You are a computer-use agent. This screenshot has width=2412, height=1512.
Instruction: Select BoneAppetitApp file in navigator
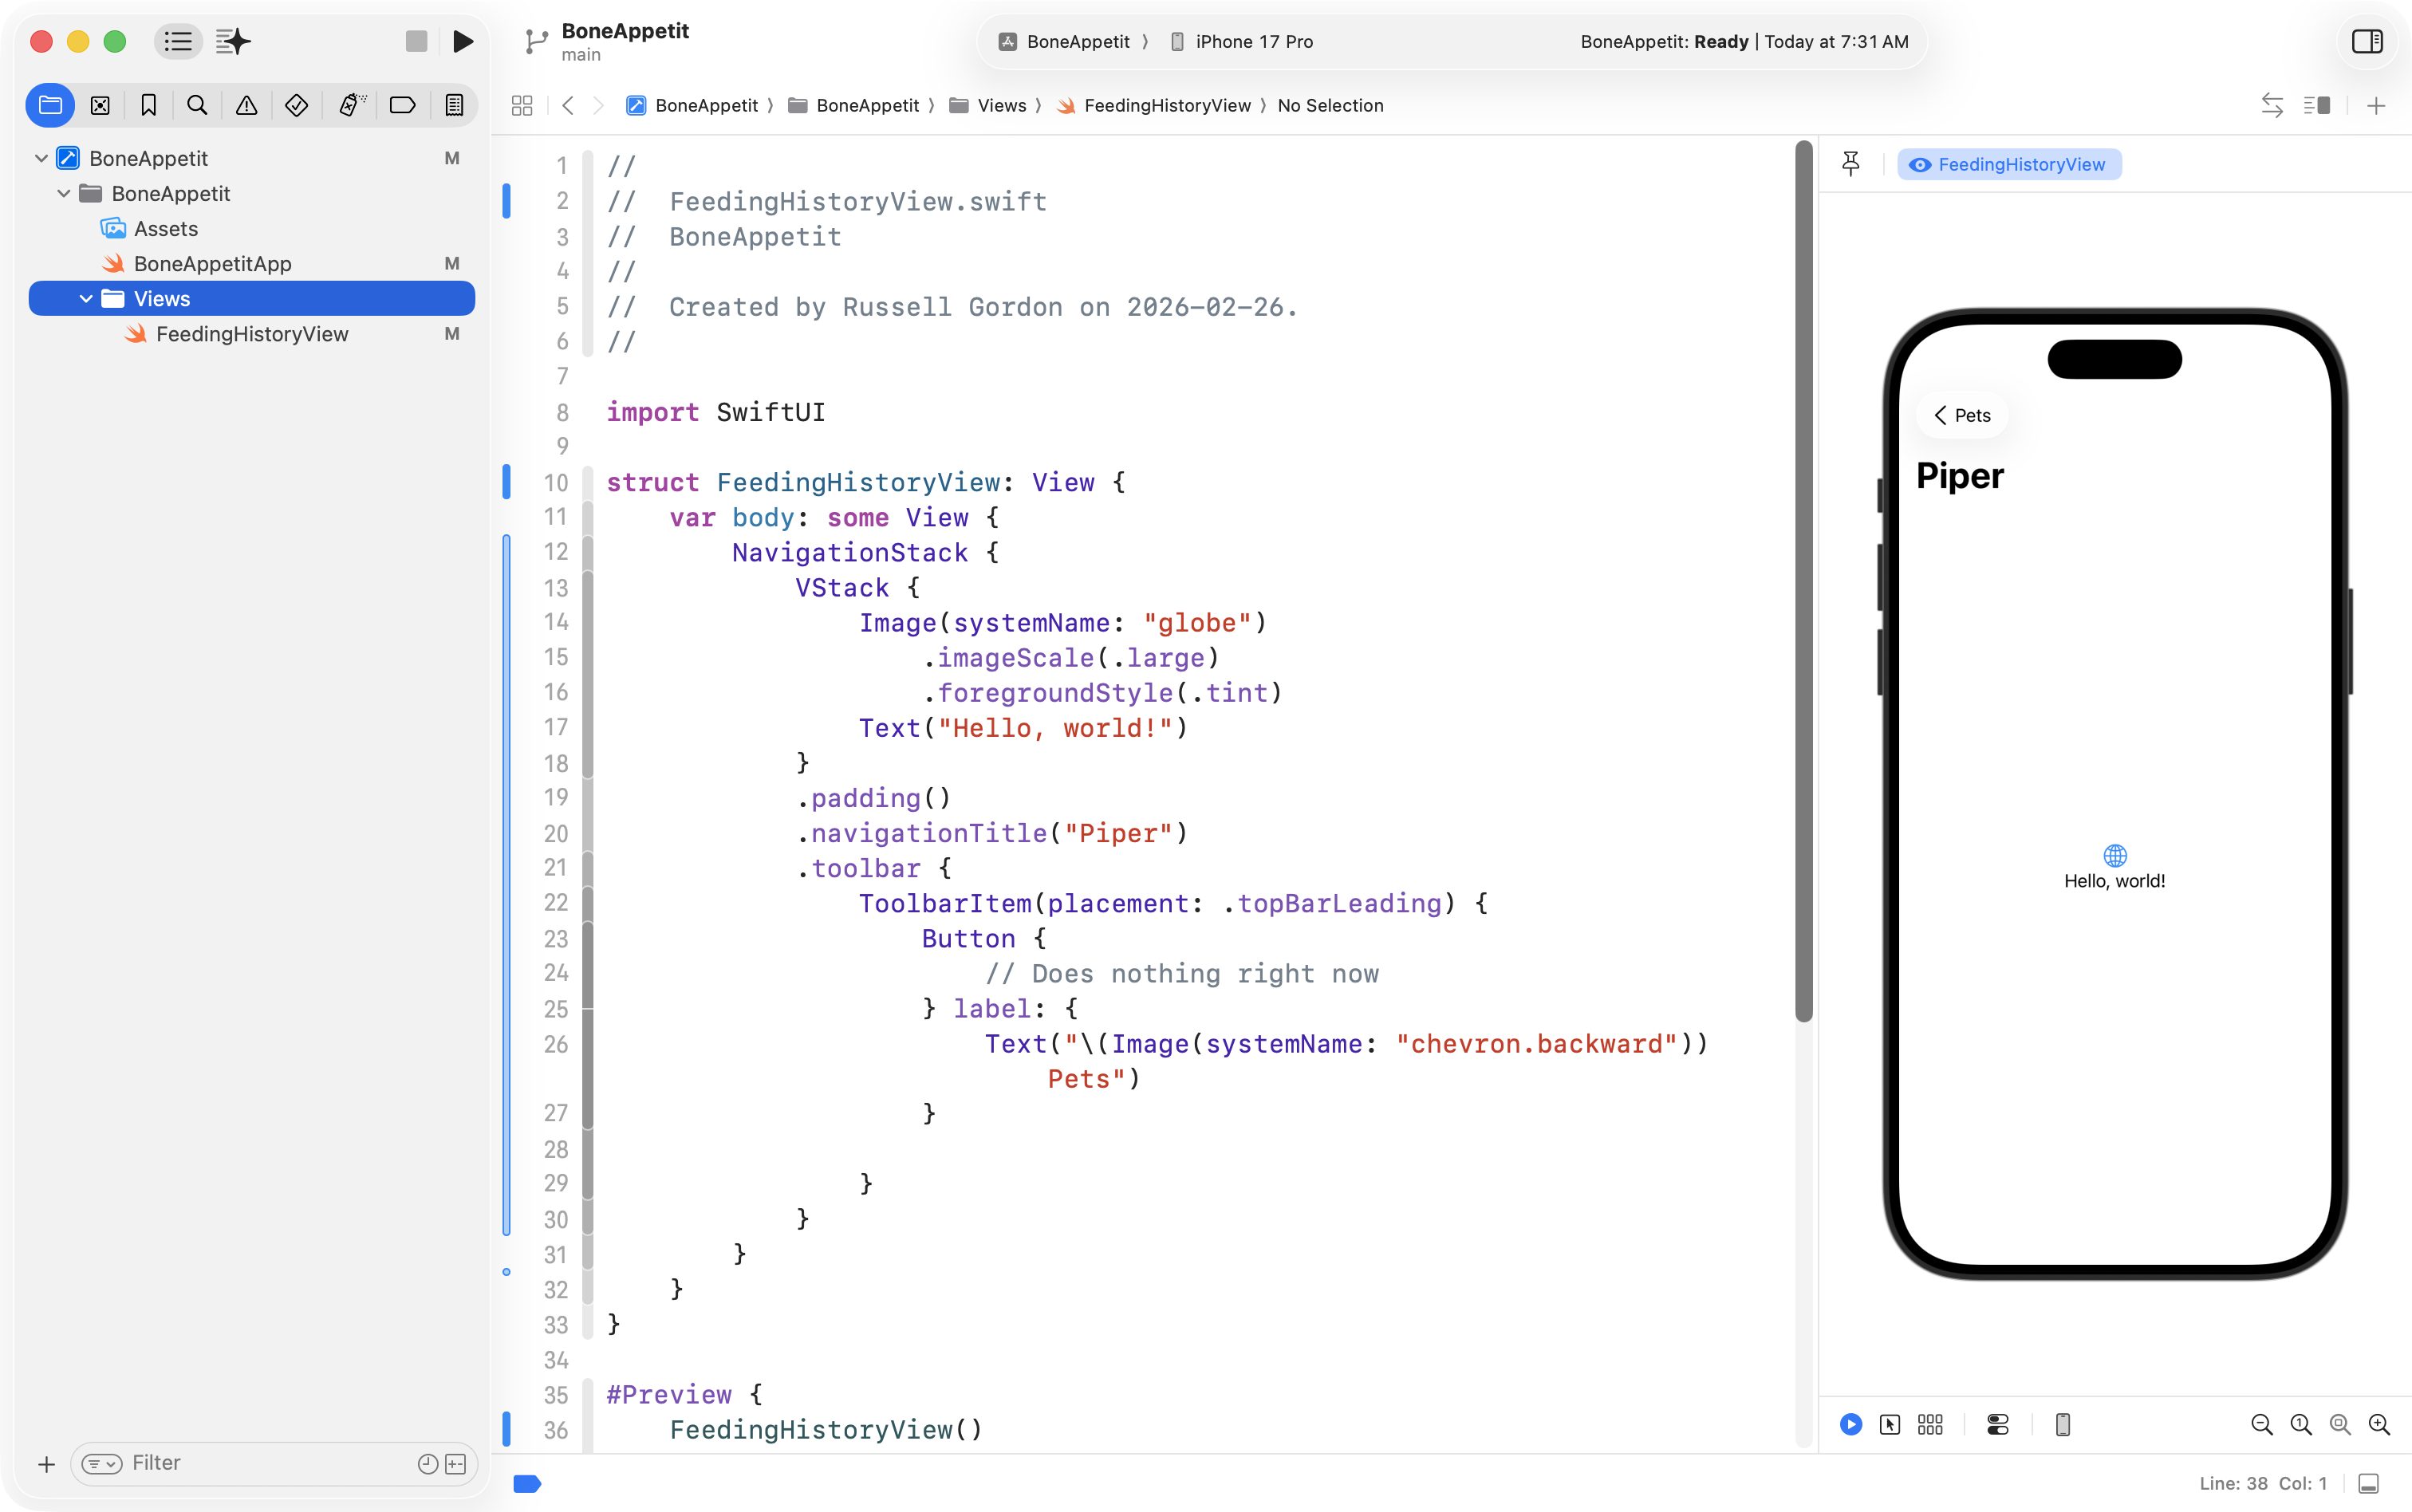click(x=212, y=264)
